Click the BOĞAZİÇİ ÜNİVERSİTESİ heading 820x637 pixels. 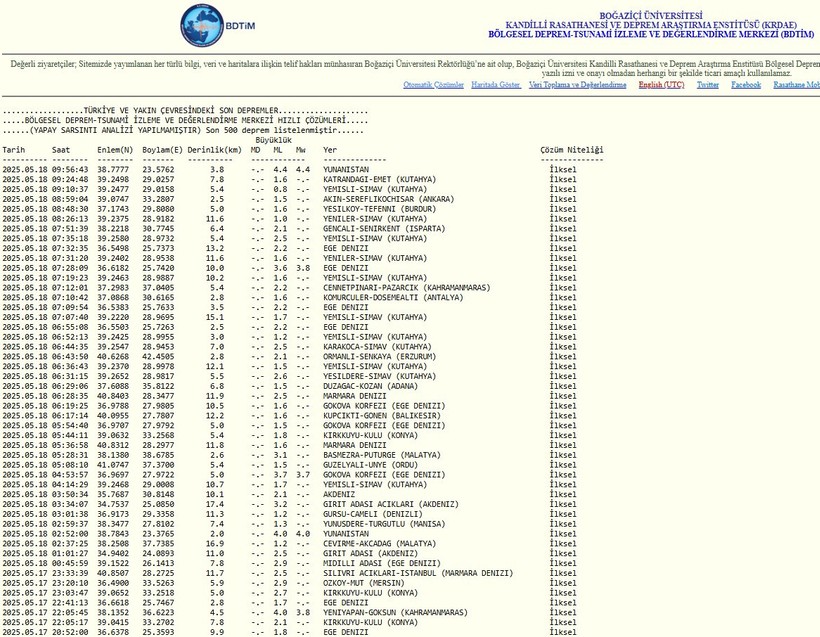pyautogui.click(x=651, y=16)
